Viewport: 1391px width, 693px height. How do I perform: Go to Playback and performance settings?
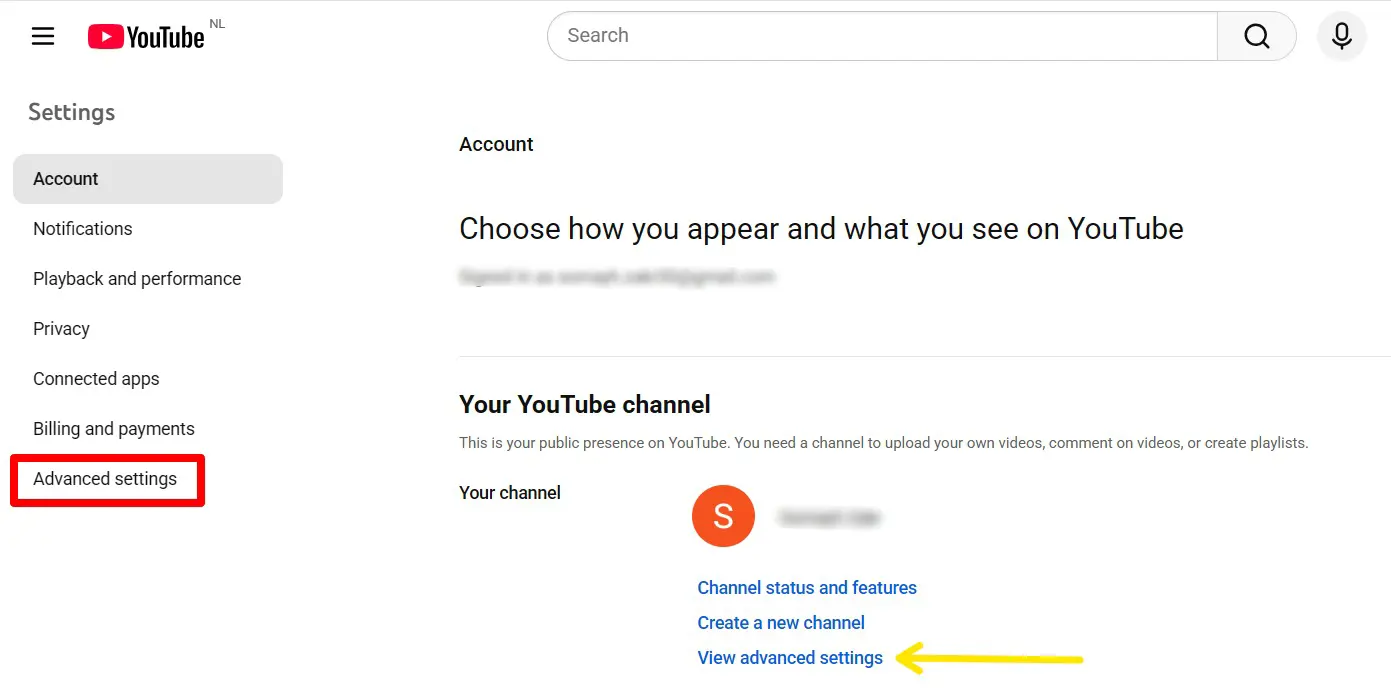point(137,279)
